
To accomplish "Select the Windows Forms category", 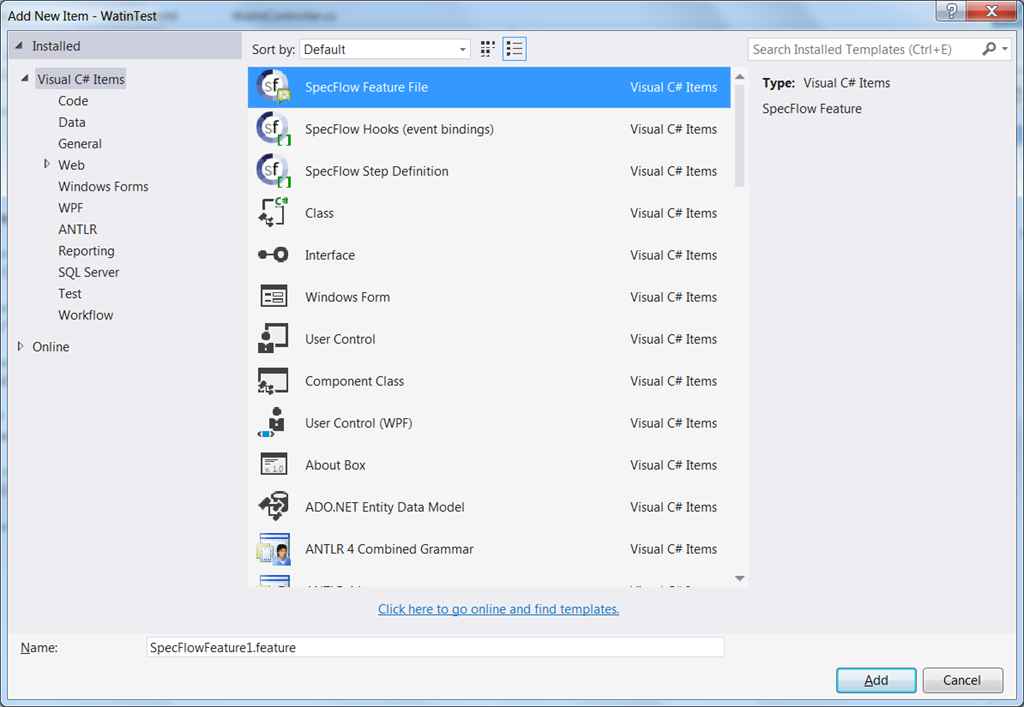I will 103,186.
